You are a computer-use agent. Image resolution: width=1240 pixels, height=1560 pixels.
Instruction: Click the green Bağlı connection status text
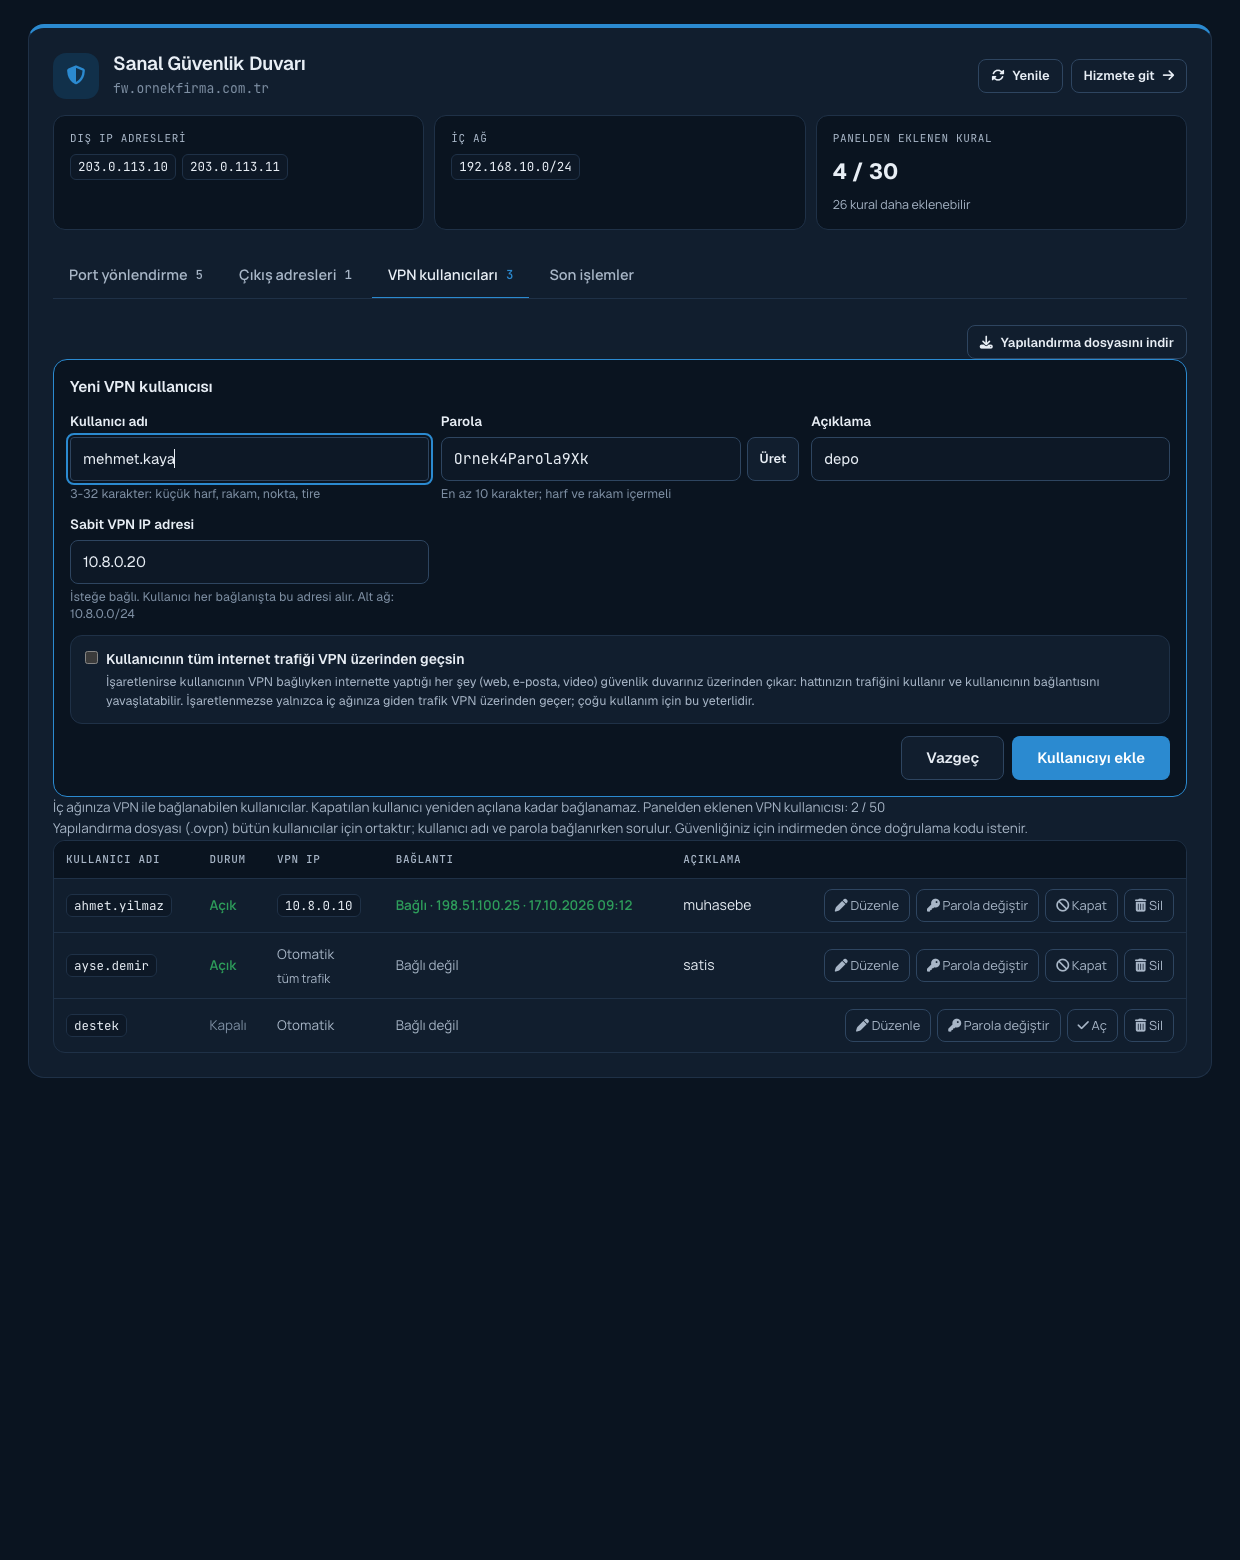(514, 906)
